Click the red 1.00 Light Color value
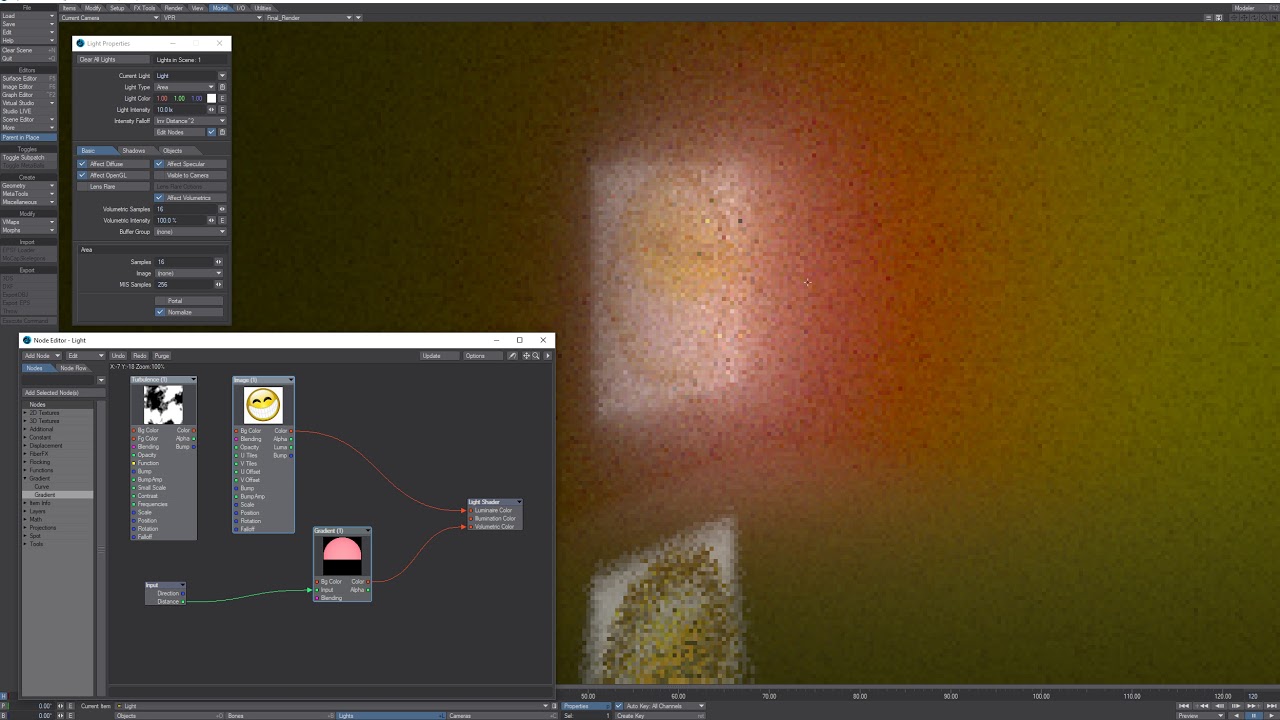The height and width of the screenshot is (720, 1280). [162, 98]
